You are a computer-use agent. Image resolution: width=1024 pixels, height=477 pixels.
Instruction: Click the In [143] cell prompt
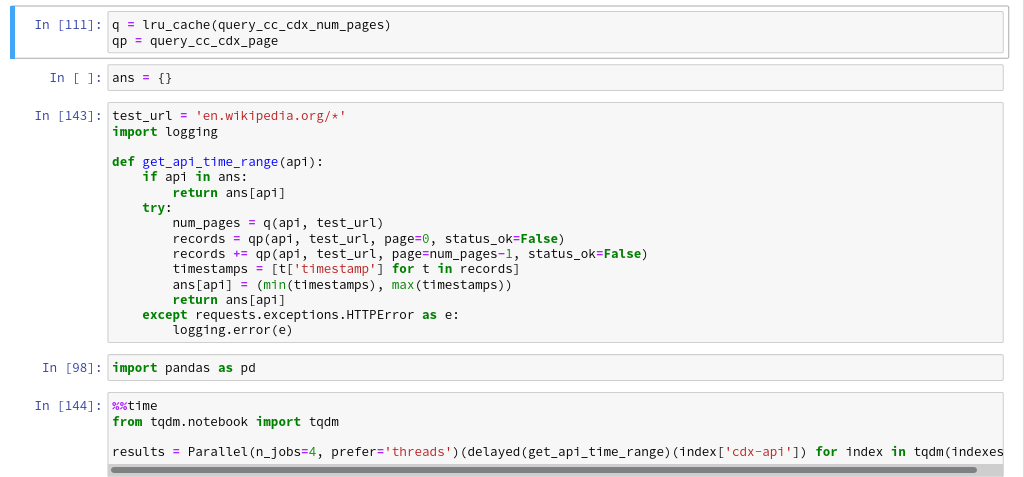[68, 116]
